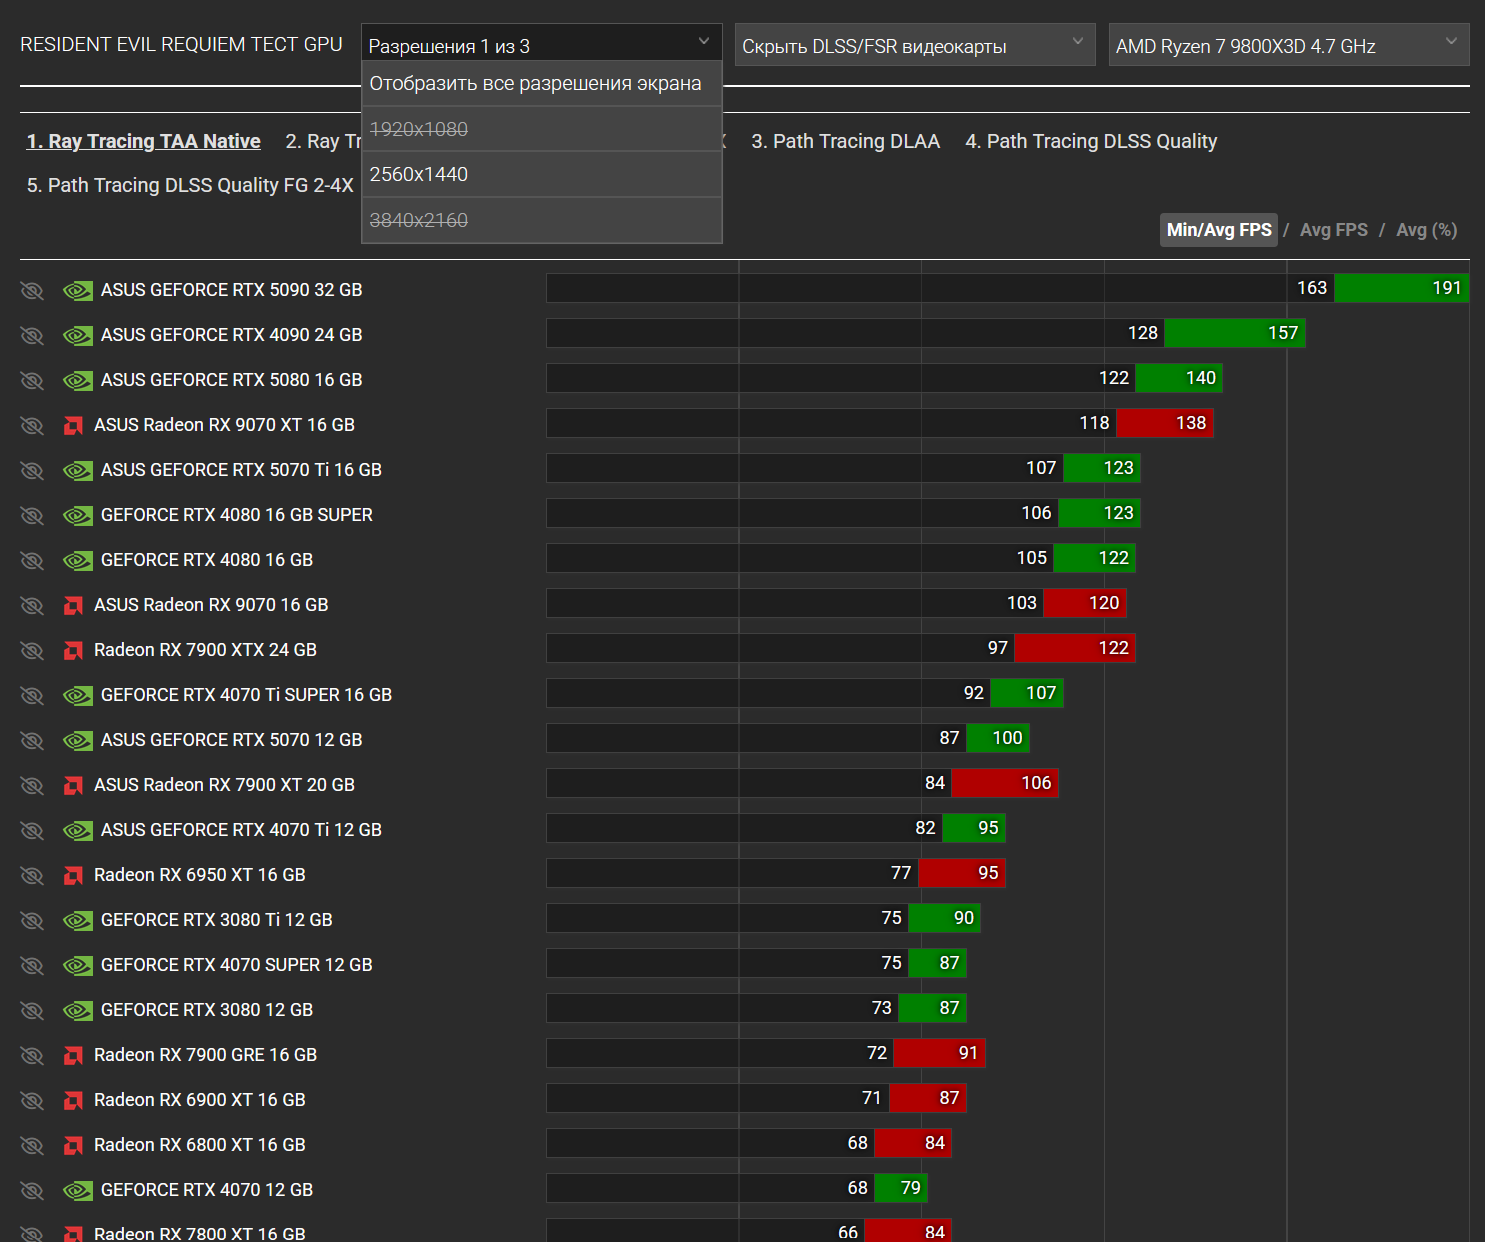
Task: Click Nvidia logo beside RTX 4080 16 GB SUPER
Action: tap(78, 515)
